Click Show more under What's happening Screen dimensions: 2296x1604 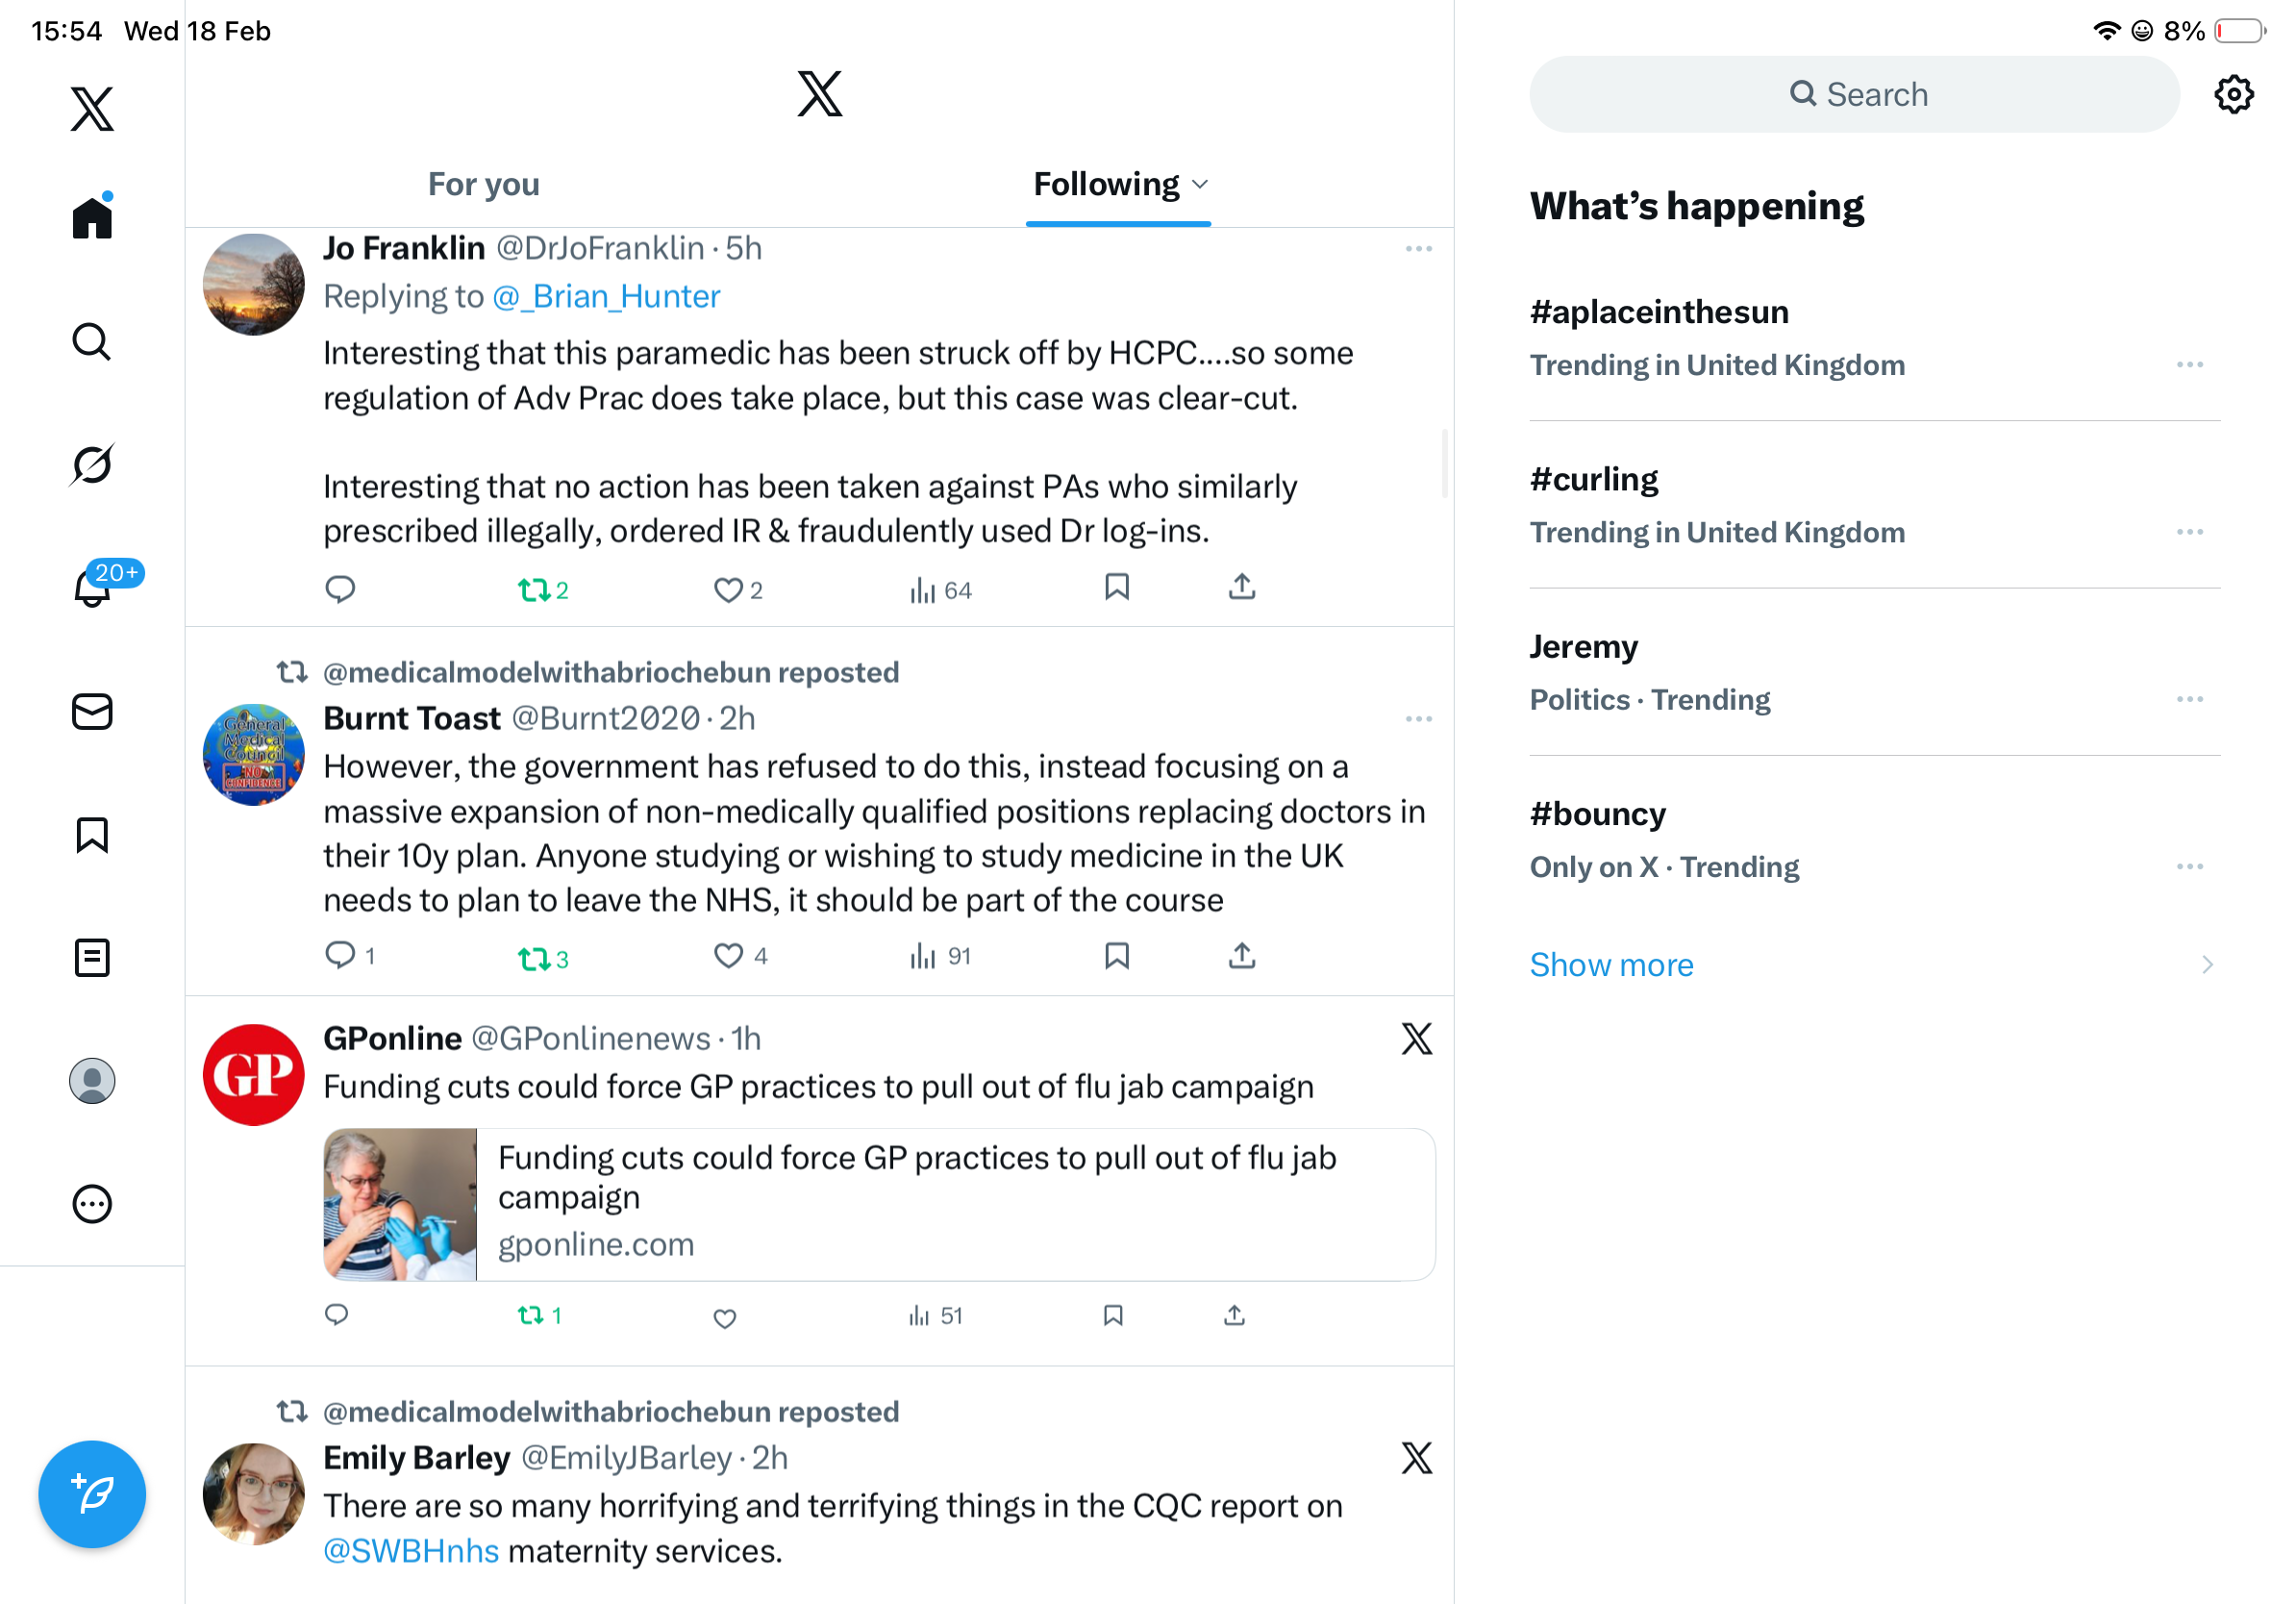point(1611,964)
